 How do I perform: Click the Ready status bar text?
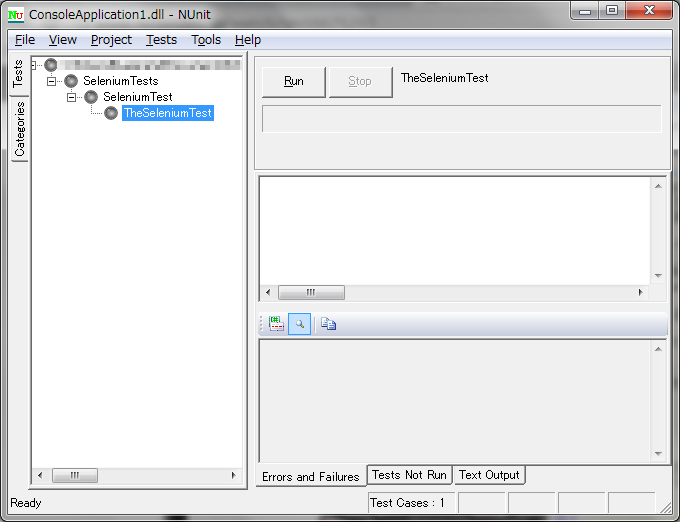(26, 503)
